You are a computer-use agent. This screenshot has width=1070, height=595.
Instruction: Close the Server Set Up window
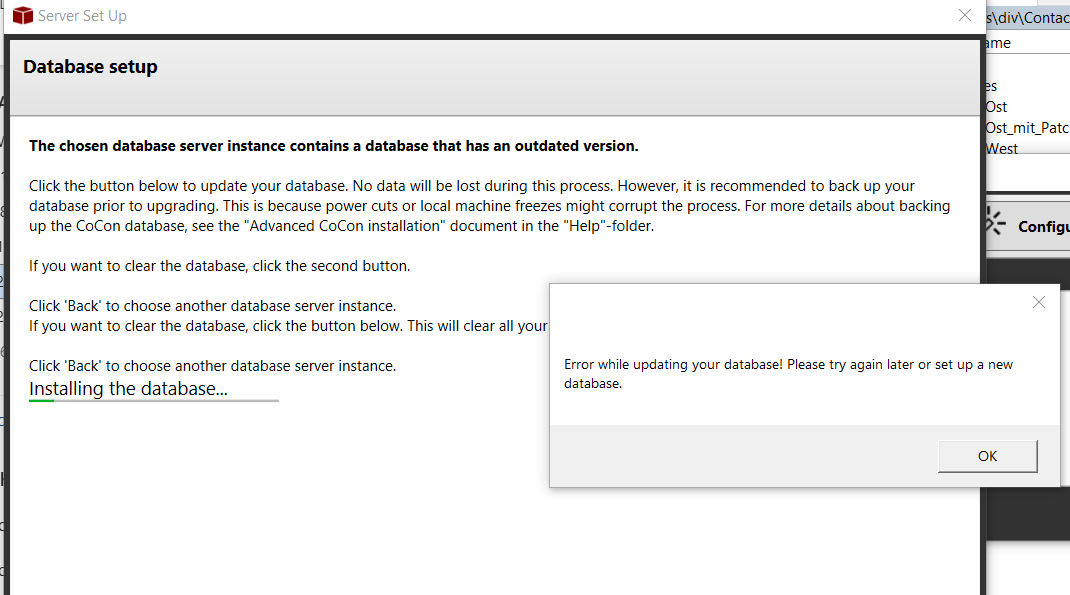click(x=964, y=15)
